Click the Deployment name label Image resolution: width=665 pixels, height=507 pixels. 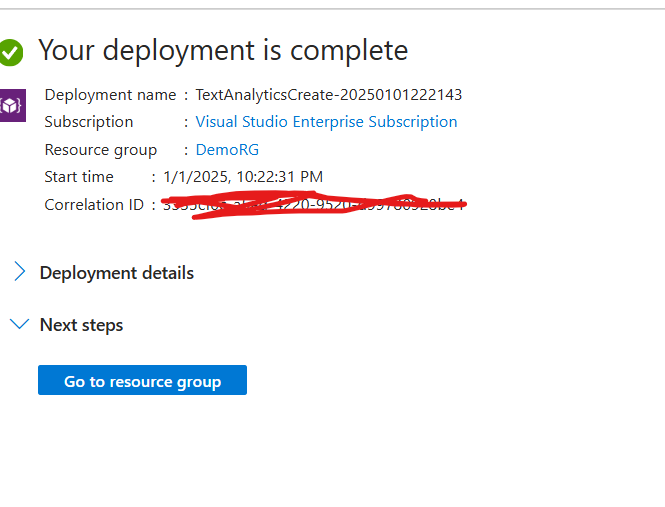[x=110, y=95]
